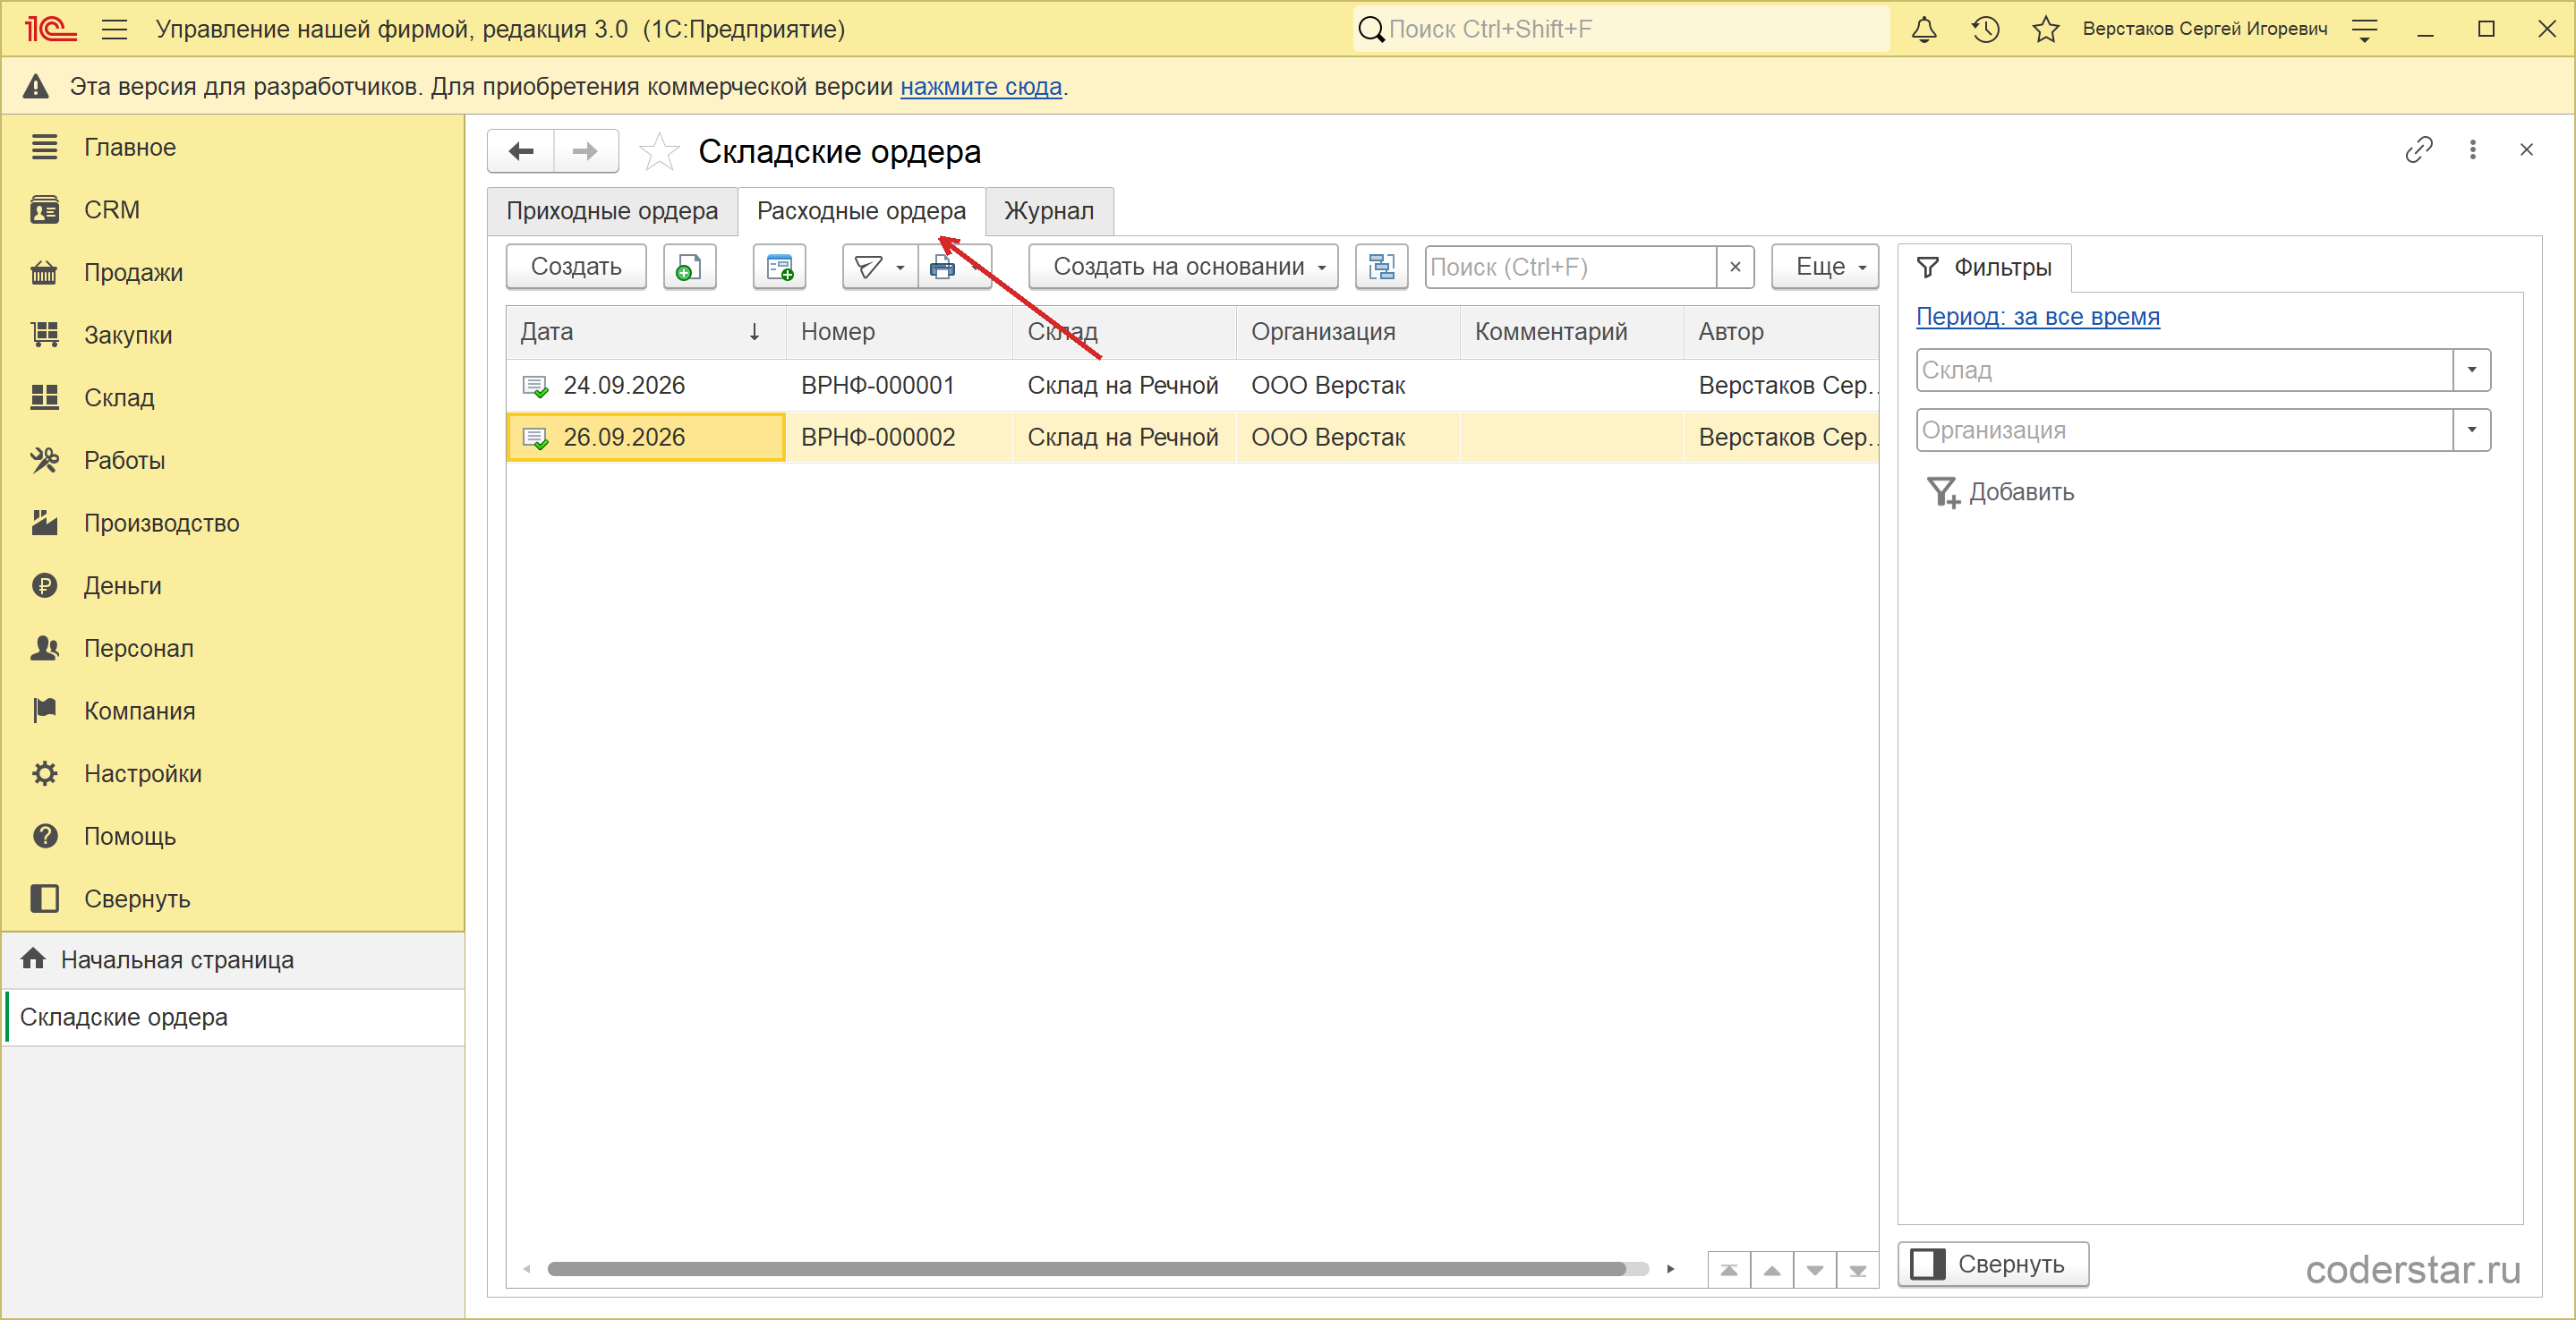Open the Склад filter dropdown arrow
2576x1320 pixels.
2472,370
